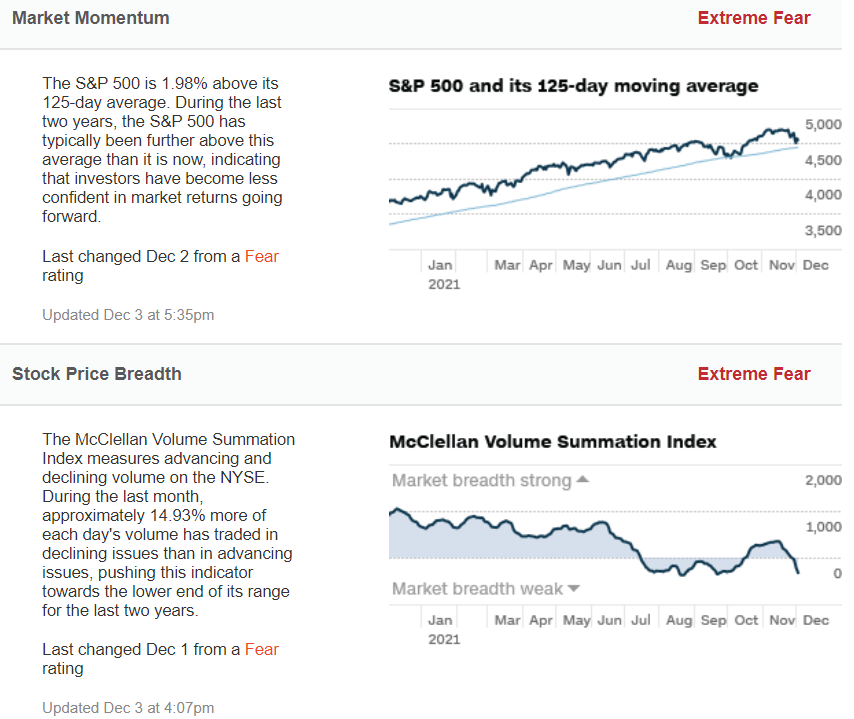This screenshot has height=719, width=854.
Task: Click the Market breadth weak label
Action: 477,589
